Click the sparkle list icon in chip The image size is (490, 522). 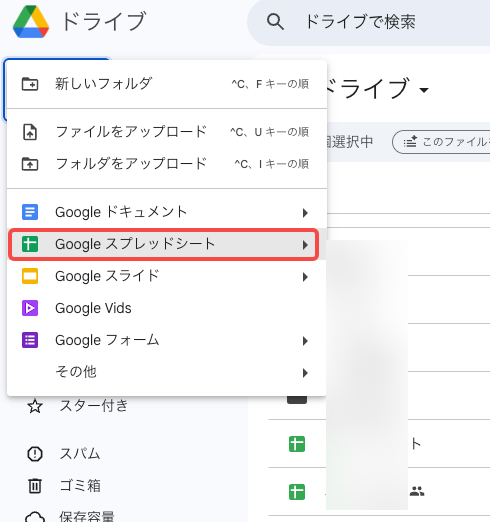410,142
